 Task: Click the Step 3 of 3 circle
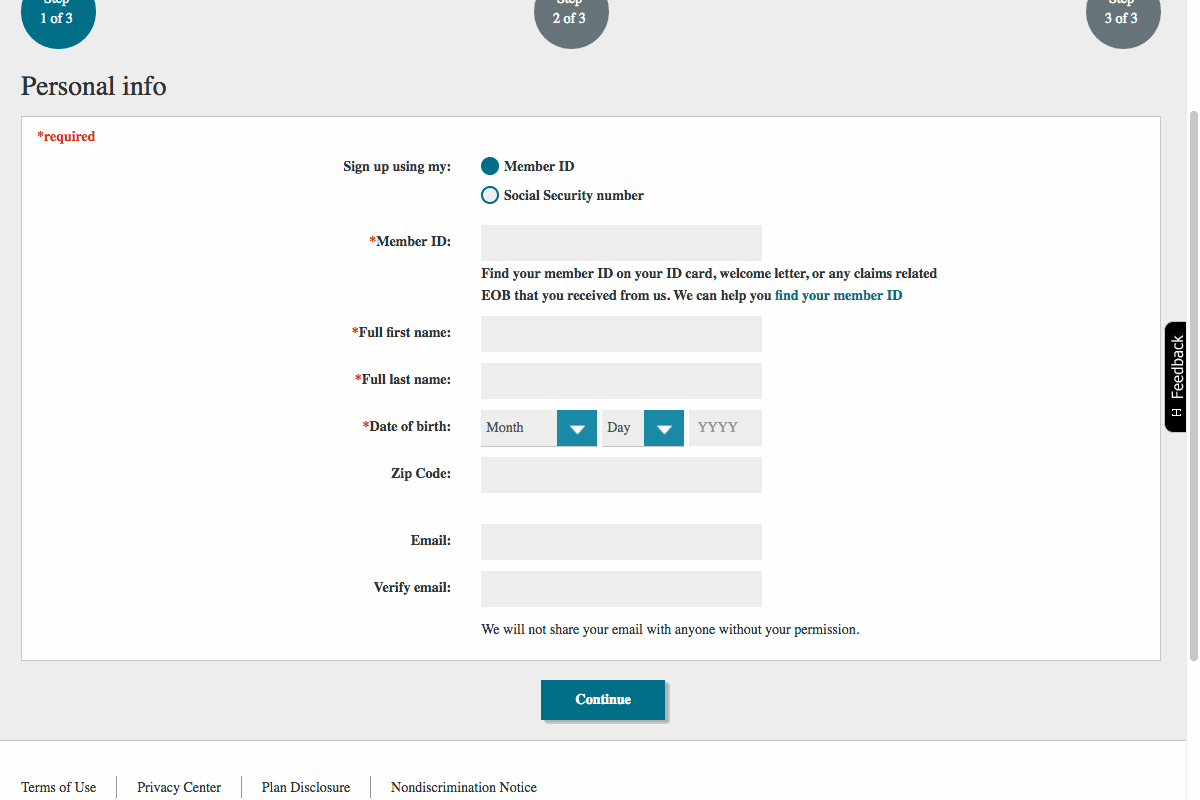(x=1123, y=15)
